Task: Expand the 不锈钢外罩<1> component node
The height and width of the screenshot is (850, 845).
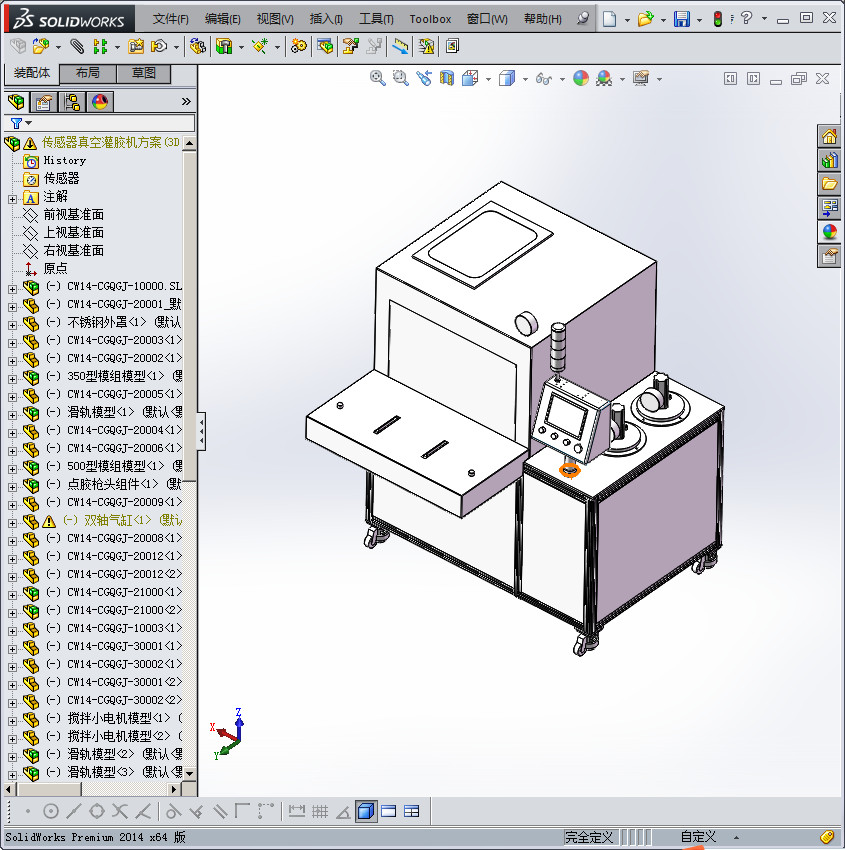Action: click(x=12, y=325)
